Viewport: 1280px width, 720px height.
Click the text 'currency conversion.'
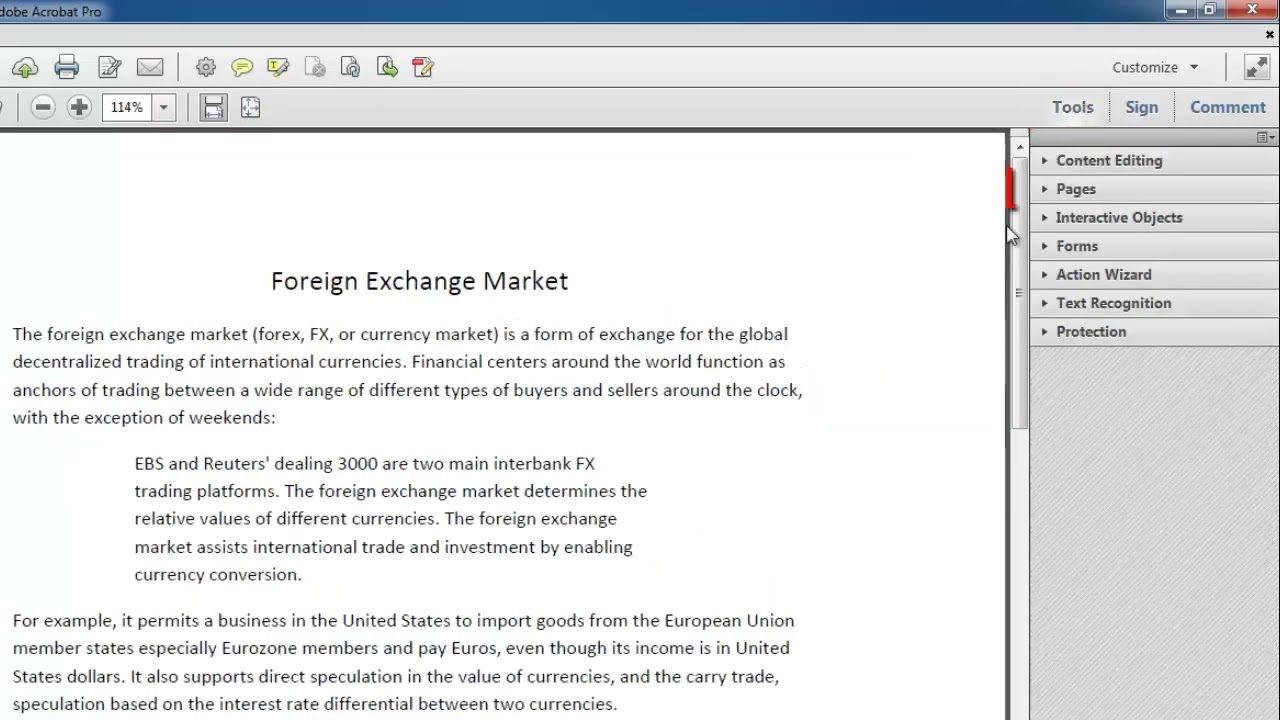tap(218, 574)
